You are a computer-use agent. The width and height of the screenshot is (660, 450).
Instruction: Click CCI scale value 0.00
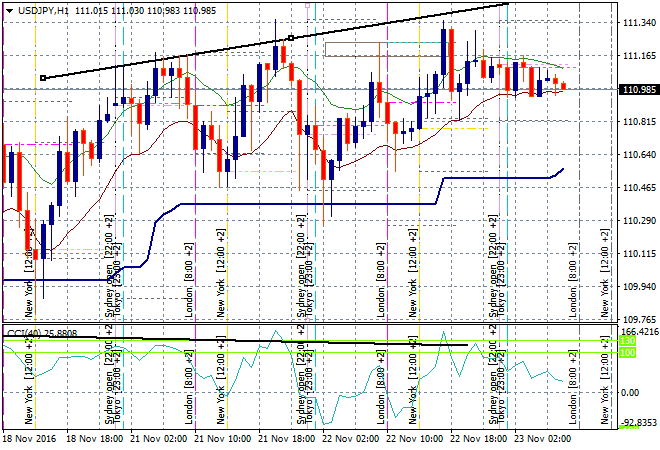[630, 392]
